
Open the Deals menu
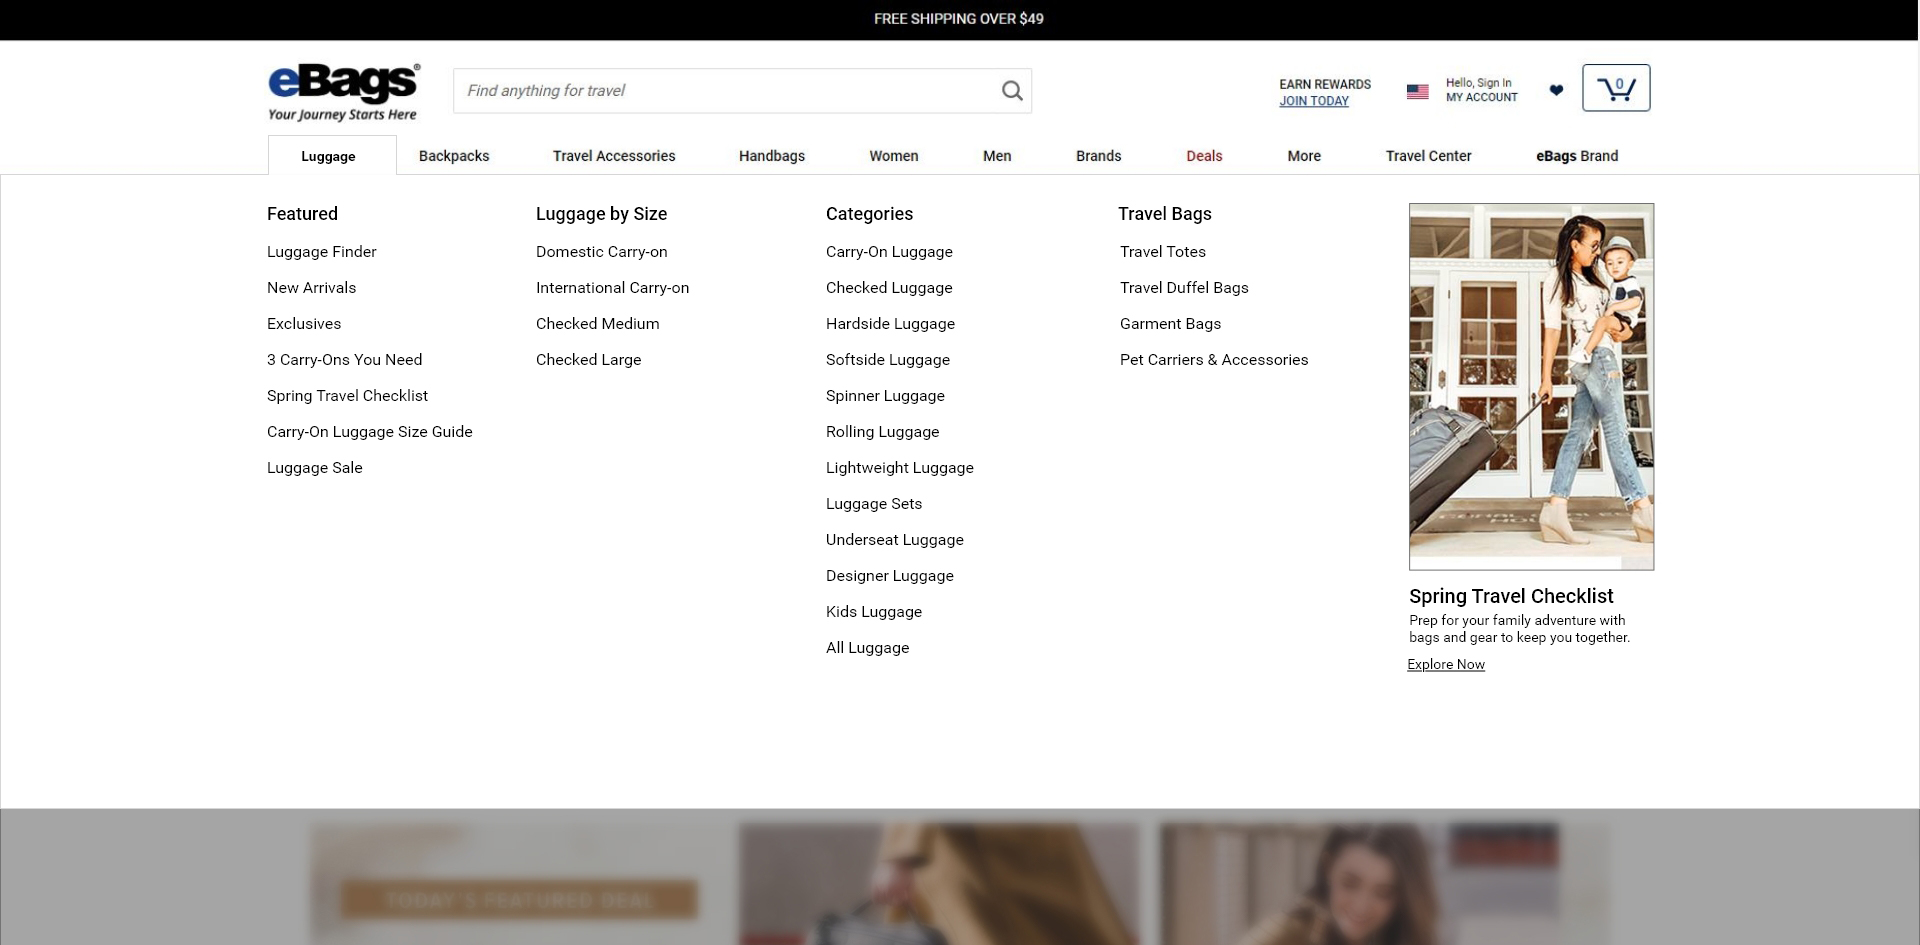[1204, 156]
